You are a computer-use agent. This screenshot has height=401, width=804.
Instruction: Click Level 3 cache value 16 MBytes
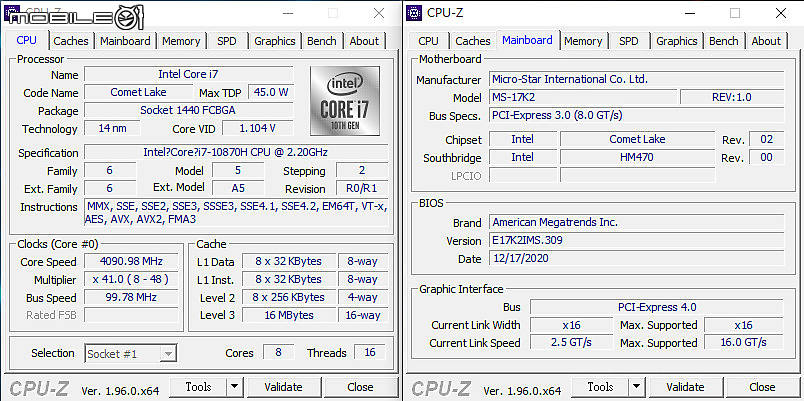(289, 315)
